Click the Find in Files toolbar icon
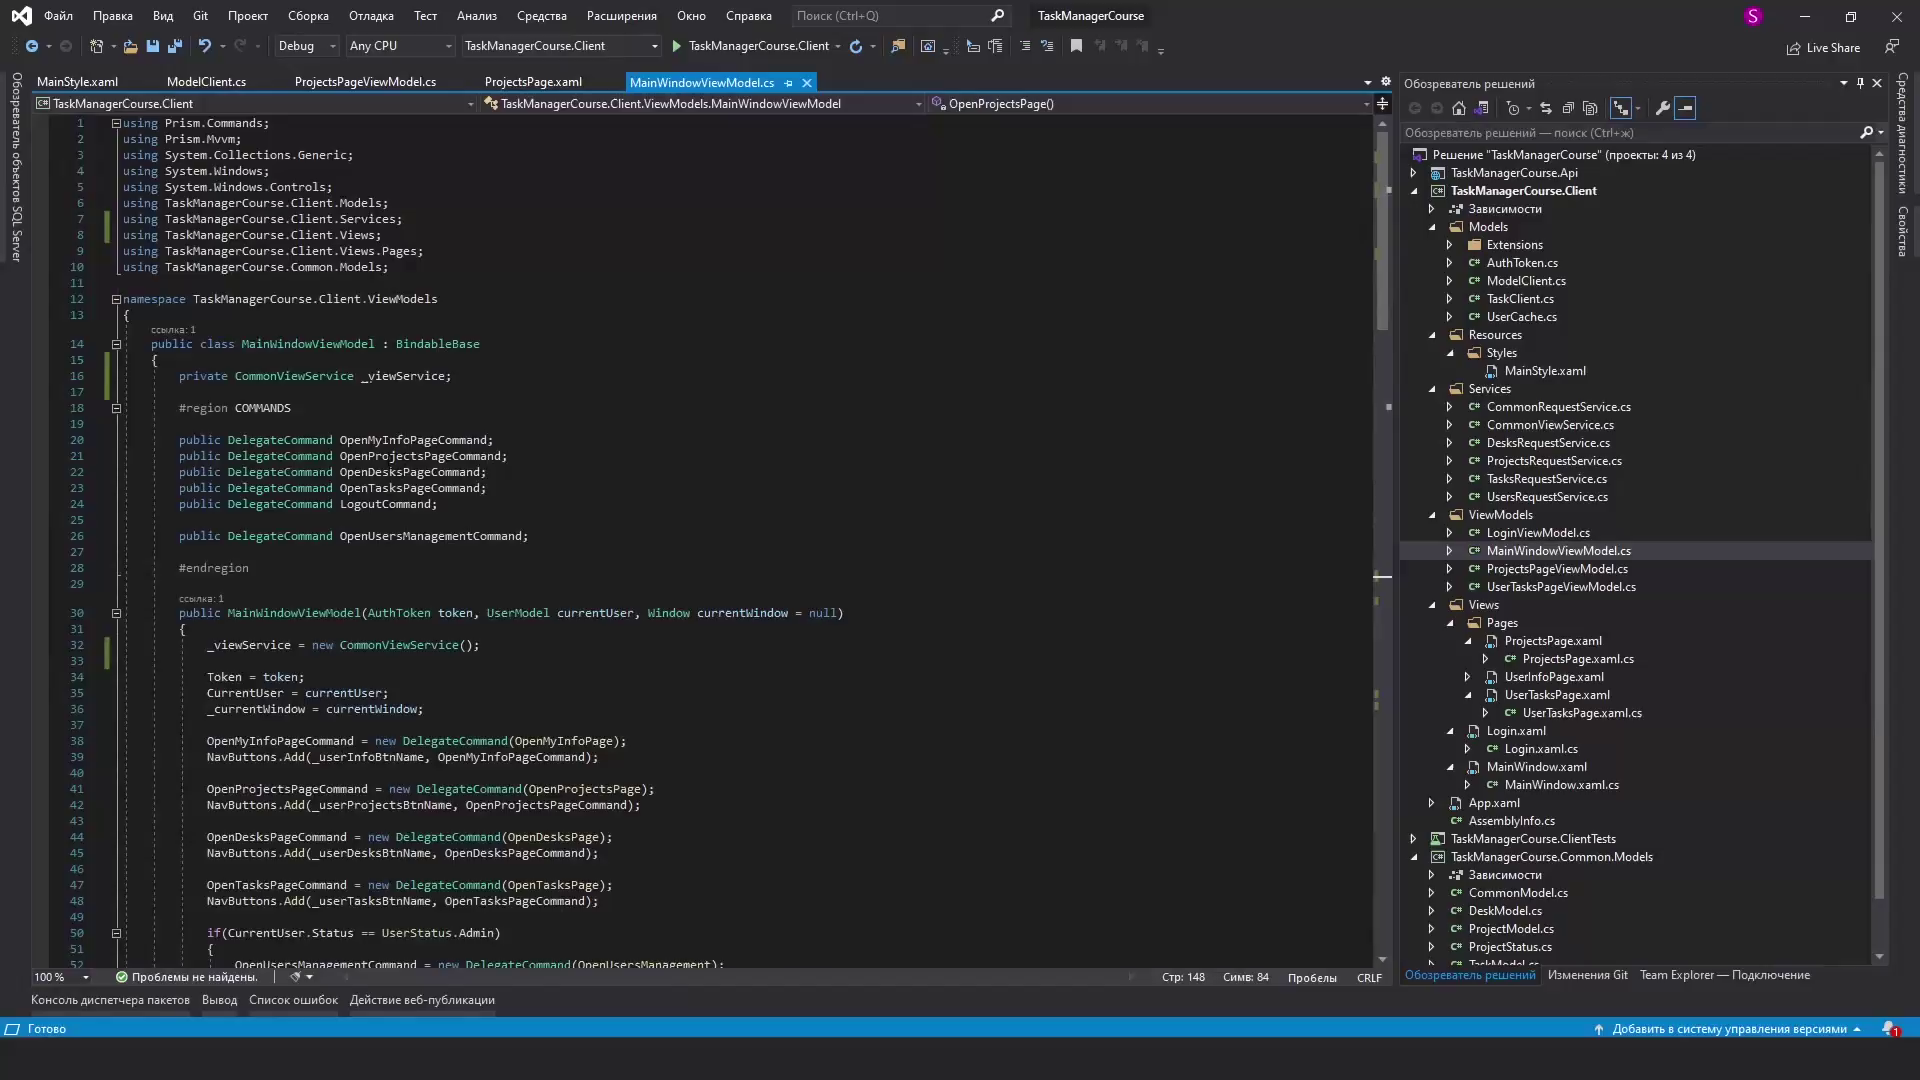1920x1080 pixels. [x=898, y=46]
